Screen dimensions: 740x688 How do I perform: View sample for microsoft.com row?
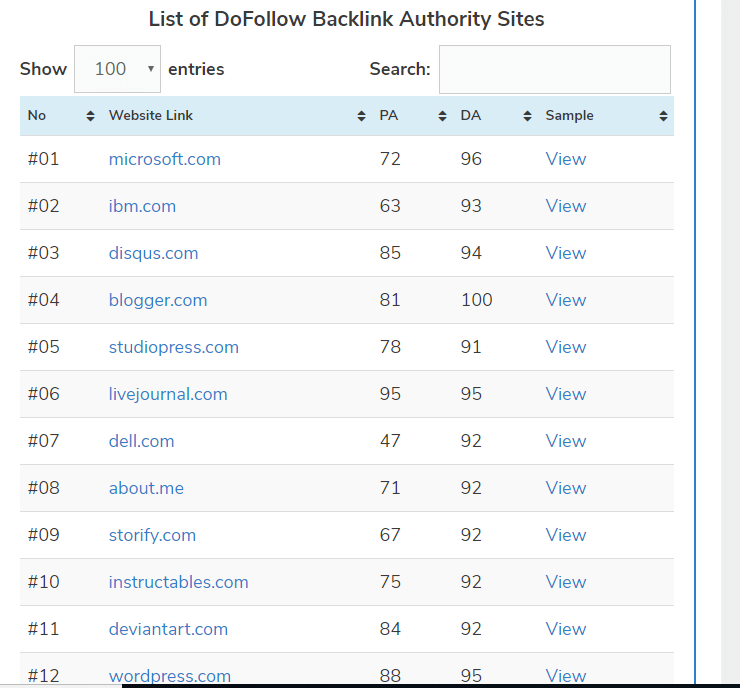566,159
